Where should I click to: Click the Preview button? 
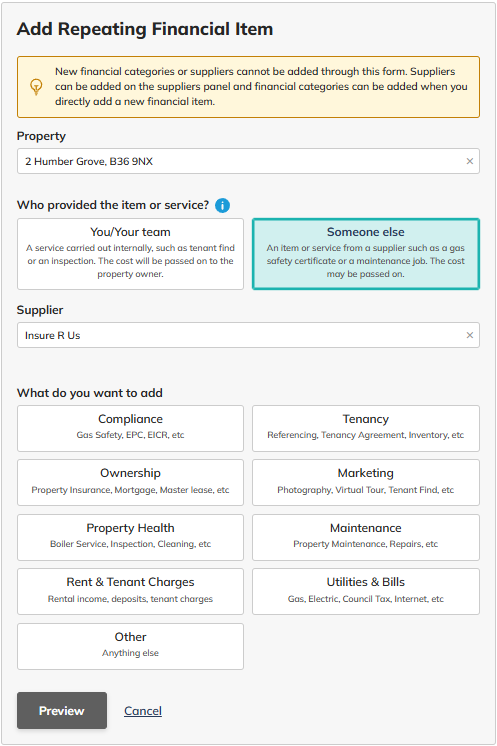[62, 711]
